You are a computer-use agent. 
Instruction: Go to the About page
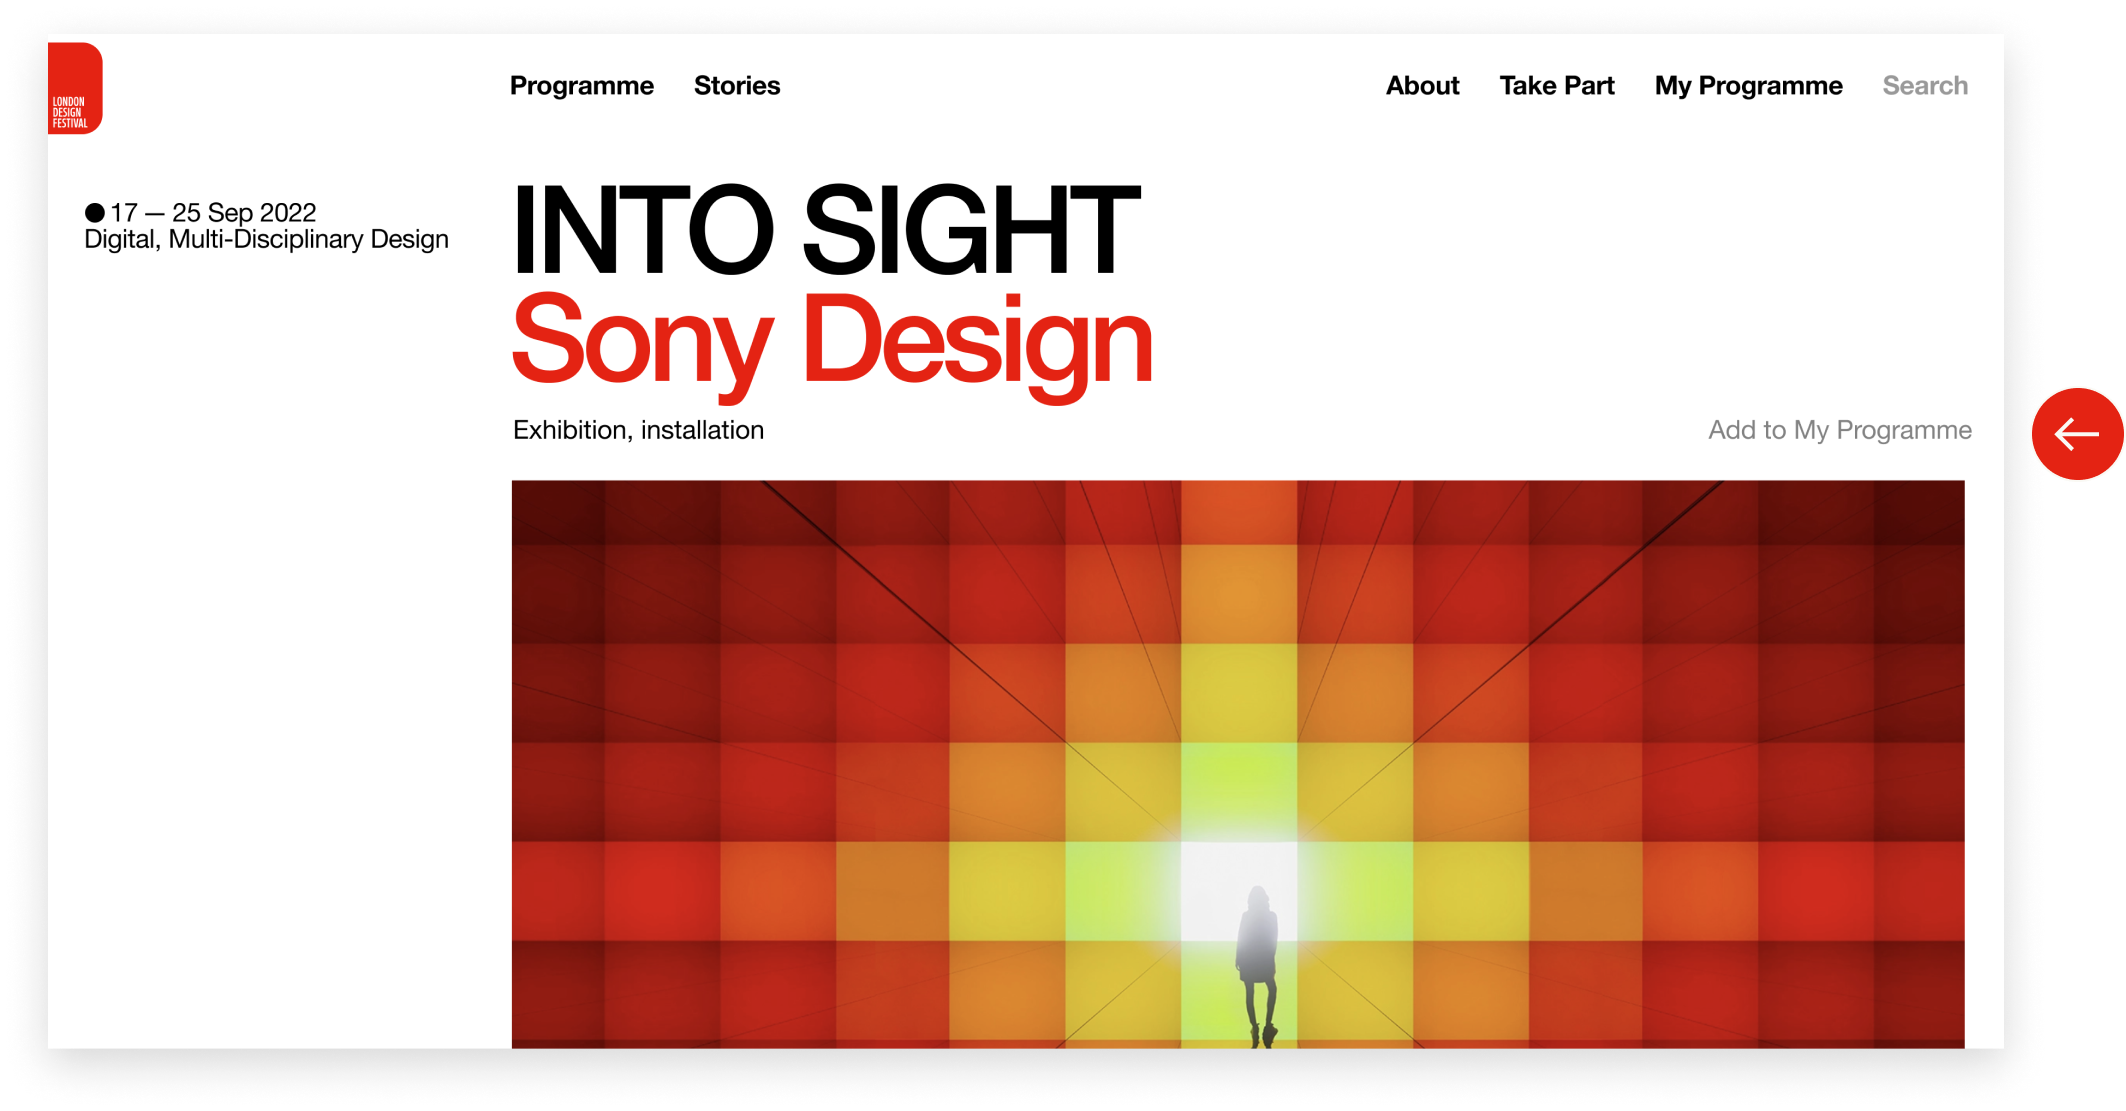(1422, 86)
